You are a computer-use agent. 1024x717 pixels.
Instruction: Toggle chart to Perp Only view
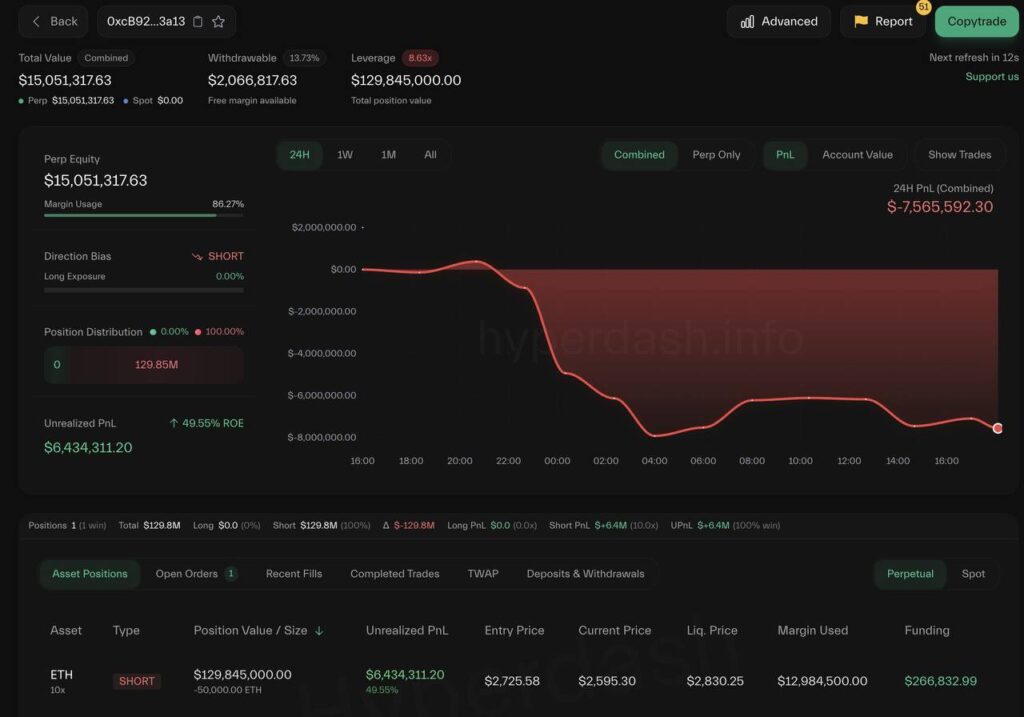click(x=716, y=155)
